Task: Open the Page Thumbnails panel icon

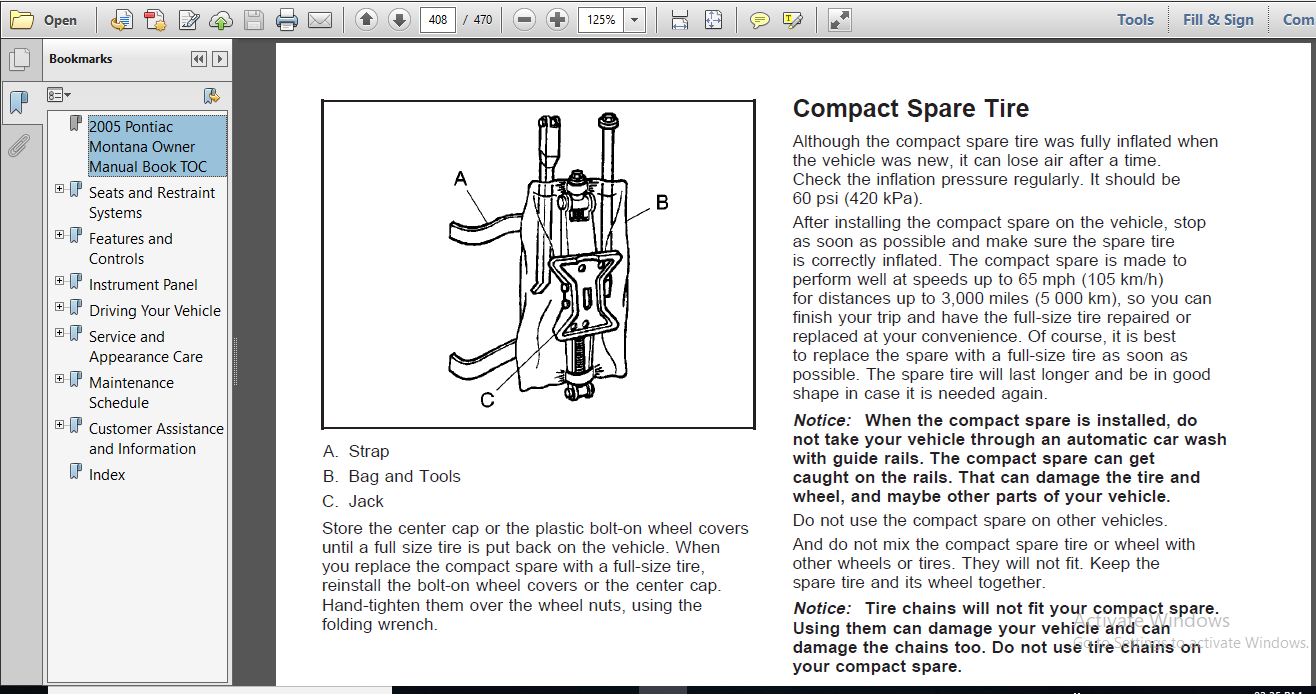Action: [x=19, y=60]
